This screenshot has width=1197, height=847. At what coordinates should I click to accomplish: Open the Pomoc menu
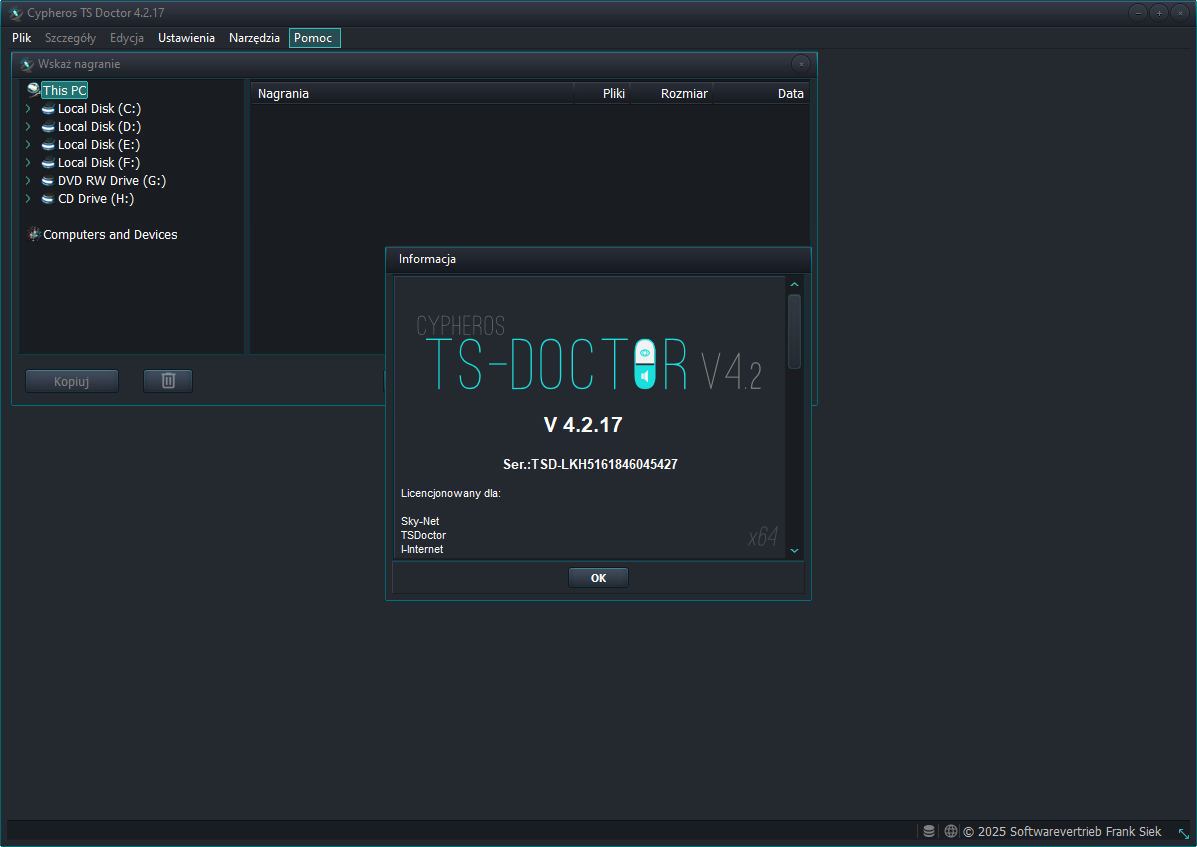tap(314, 38)
